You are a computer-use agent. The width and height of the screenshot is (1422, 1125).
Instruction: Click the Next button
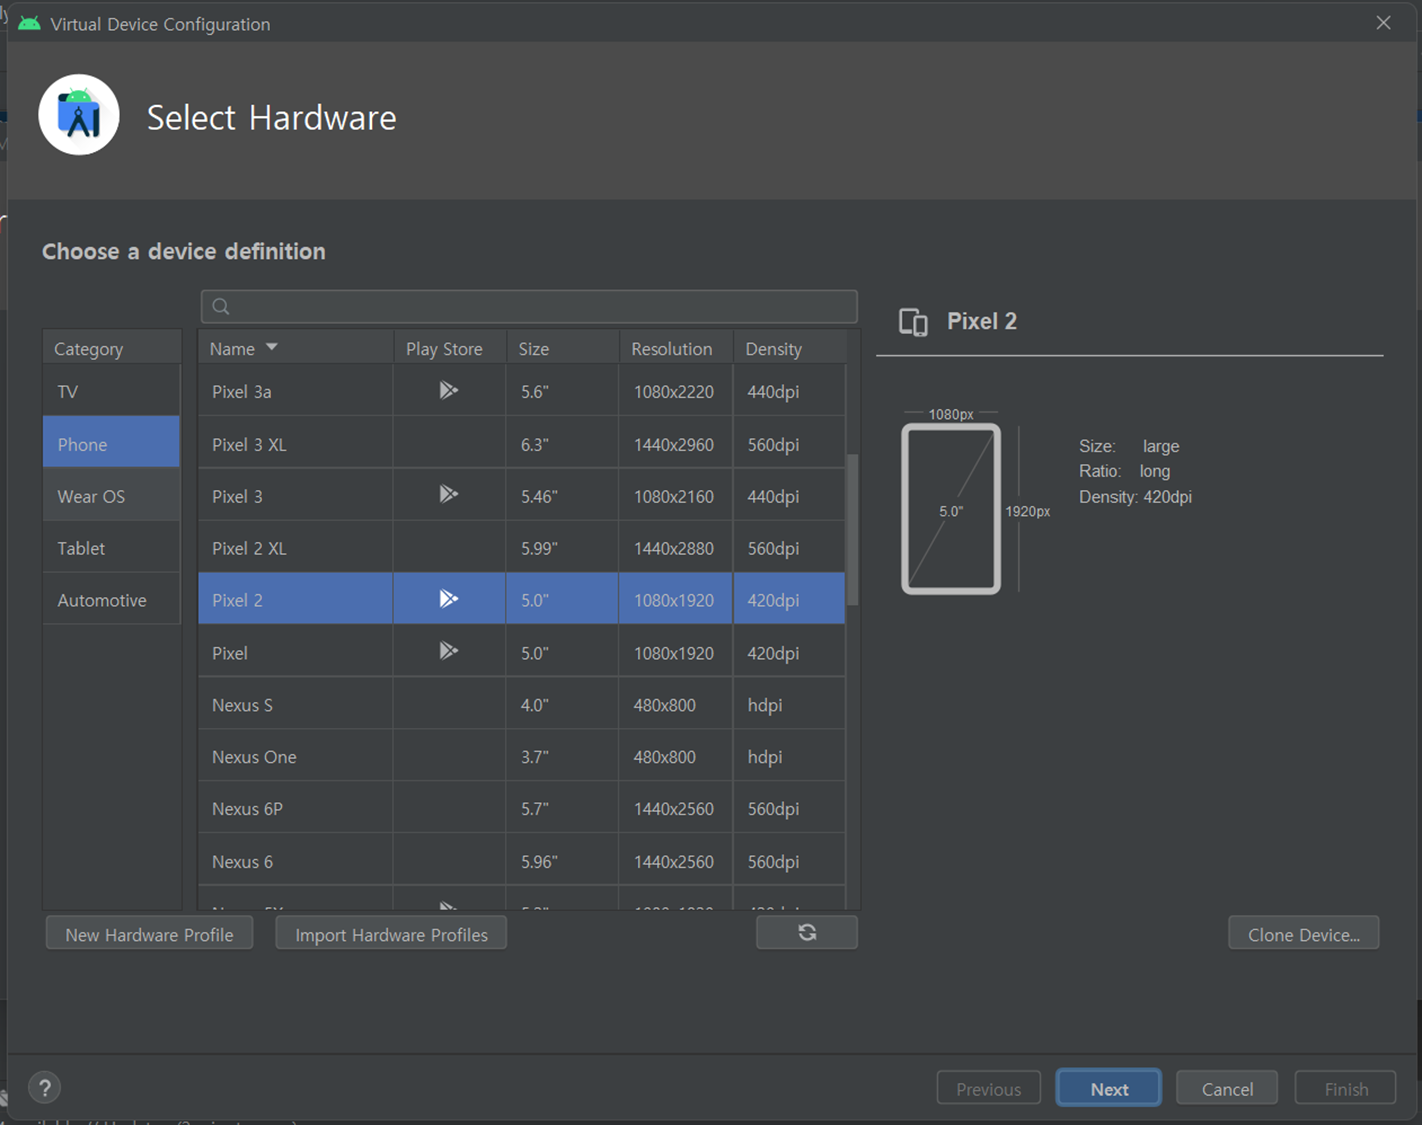click(1109, 1088)
